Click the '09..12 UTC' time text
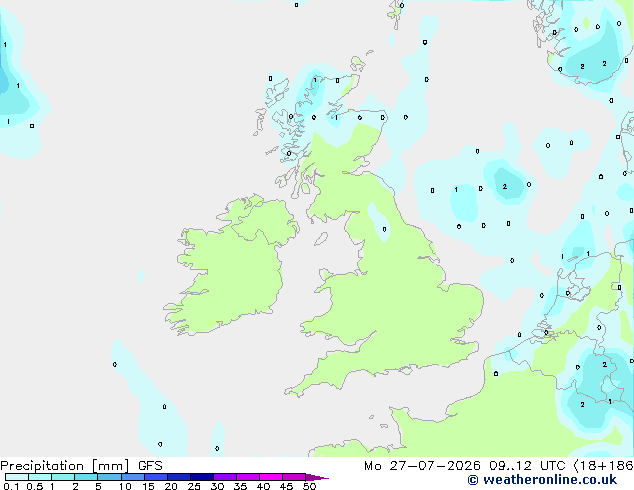This screenshot has height=490, width=634. [527, 466]
